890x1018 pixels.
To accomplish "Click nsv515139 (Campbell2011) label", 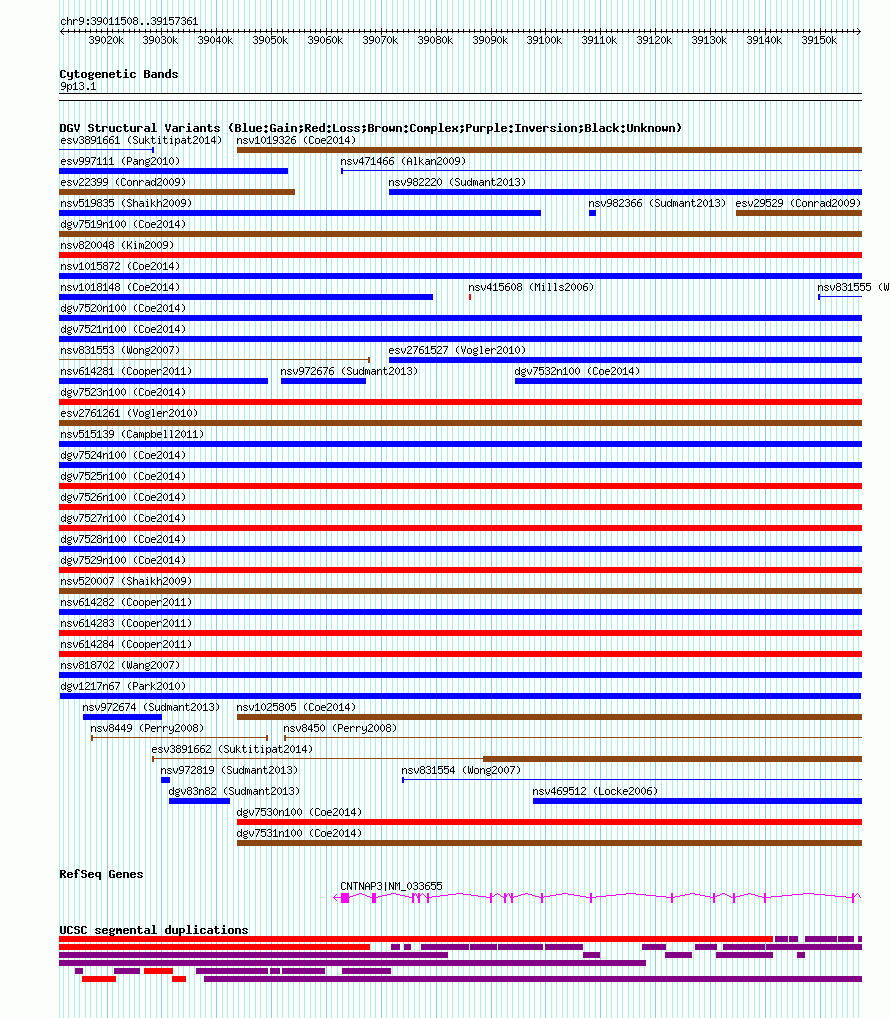I will coord(132,434).
